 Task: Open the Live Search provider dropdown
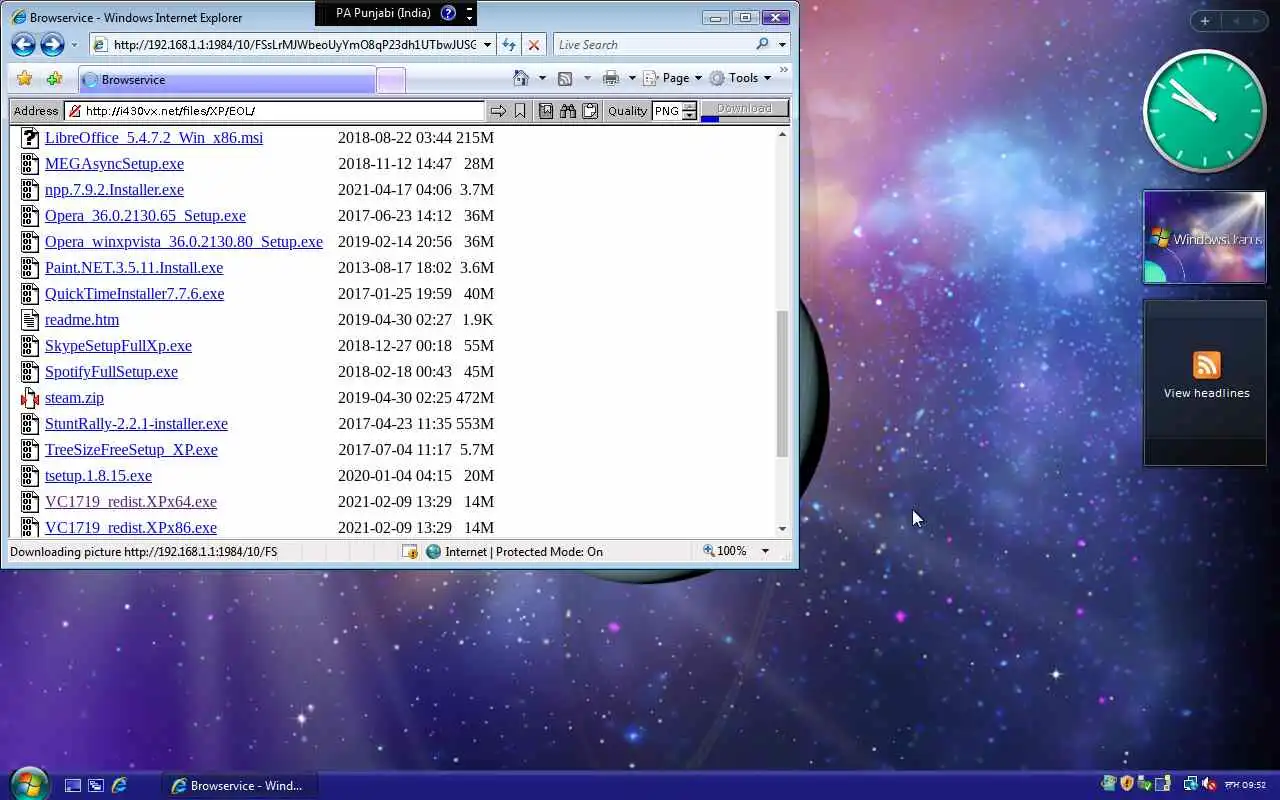pyautogui.click(x=782, y=44)
